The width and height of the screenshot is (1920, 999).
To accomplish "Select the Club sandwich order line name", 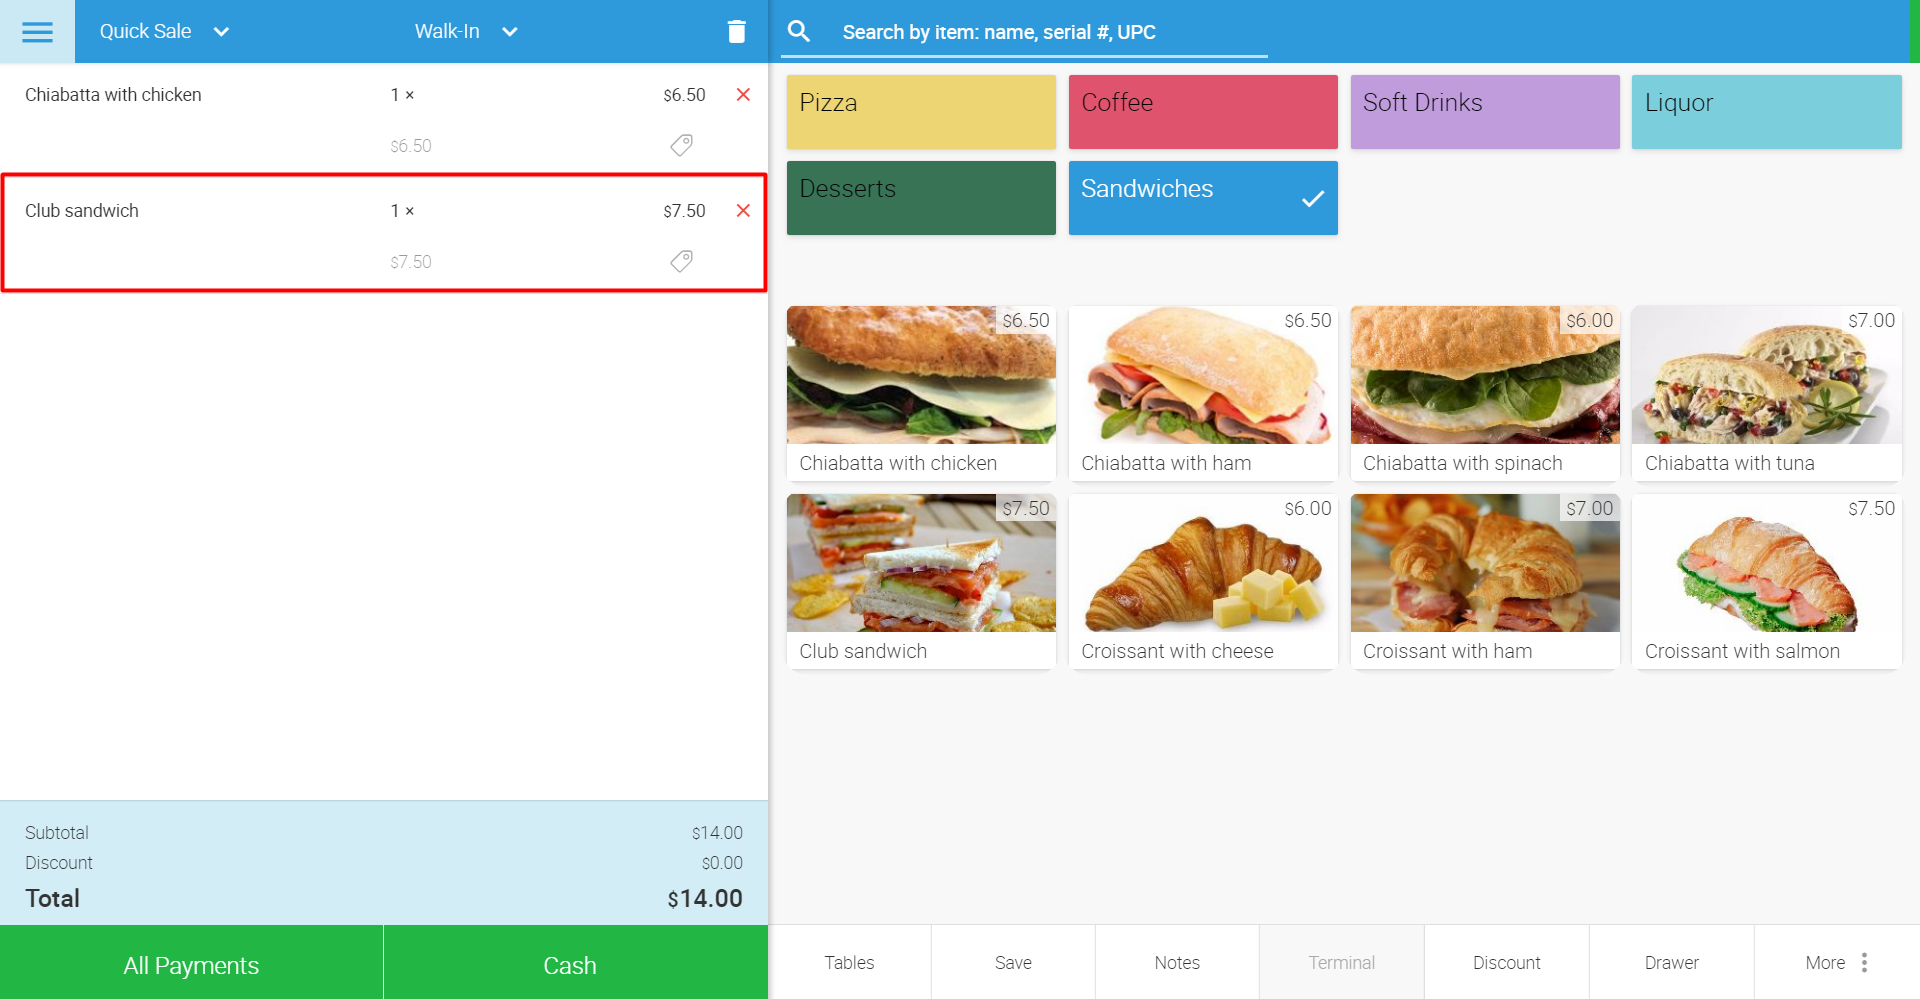I will click(x=82, y=211).
